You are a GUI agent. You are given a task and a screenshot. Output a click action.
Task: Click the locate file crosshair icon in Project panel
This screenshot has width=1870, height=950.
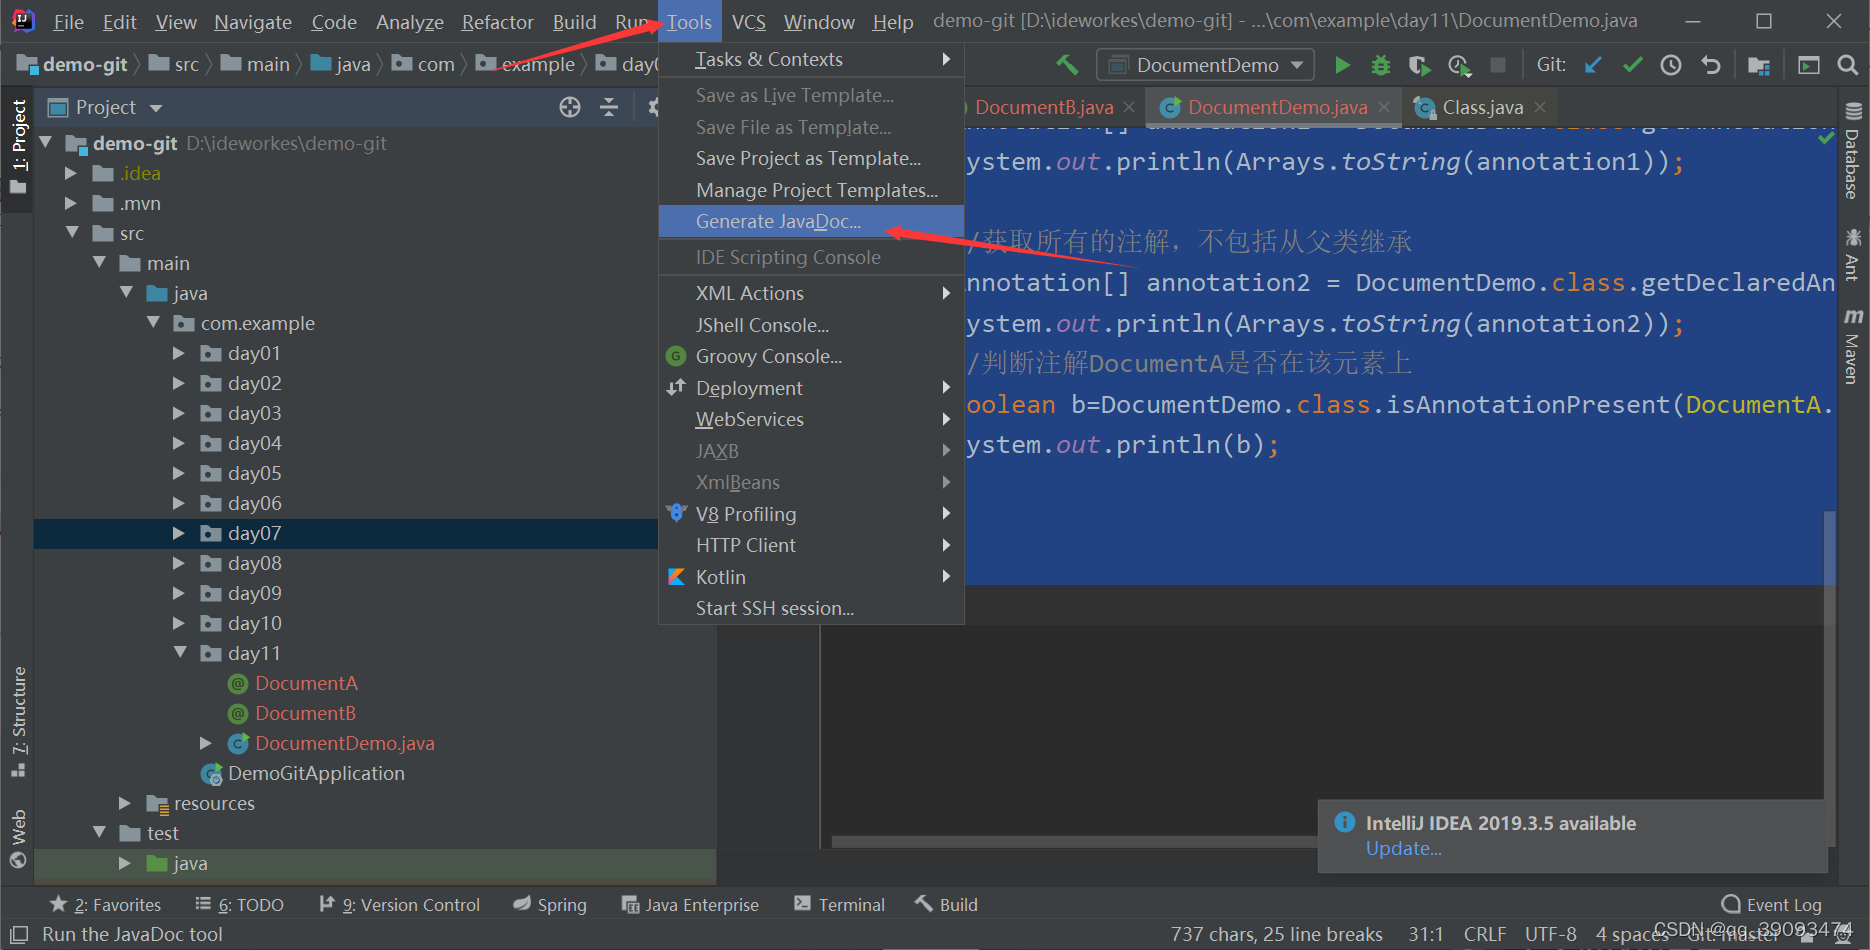[x=570, y=107]
